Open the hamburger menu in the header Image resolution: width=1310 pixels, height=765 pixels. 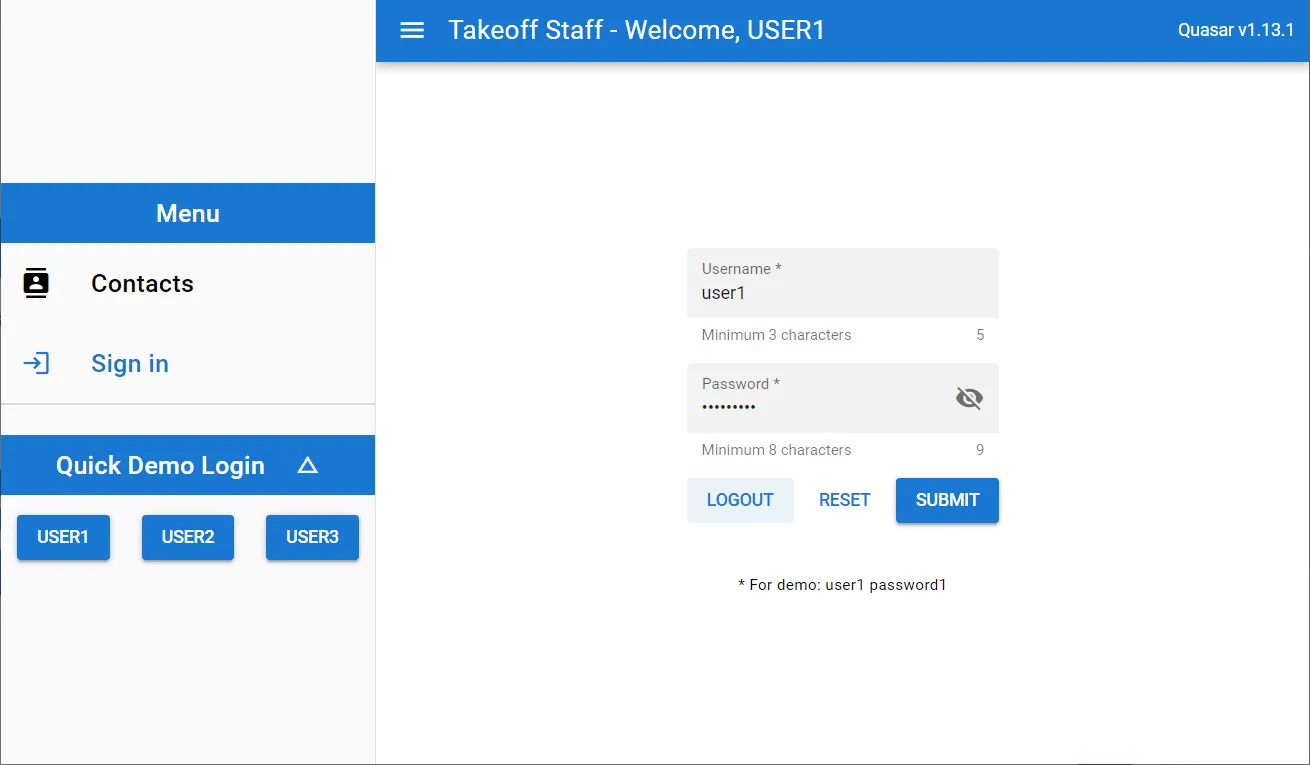click(412, 30)
